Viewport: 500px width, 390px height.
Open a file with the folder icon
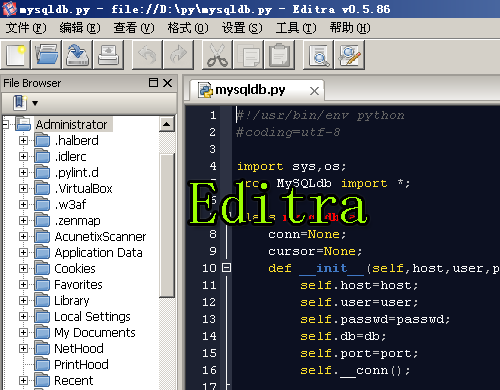click(x=46, y=55)
